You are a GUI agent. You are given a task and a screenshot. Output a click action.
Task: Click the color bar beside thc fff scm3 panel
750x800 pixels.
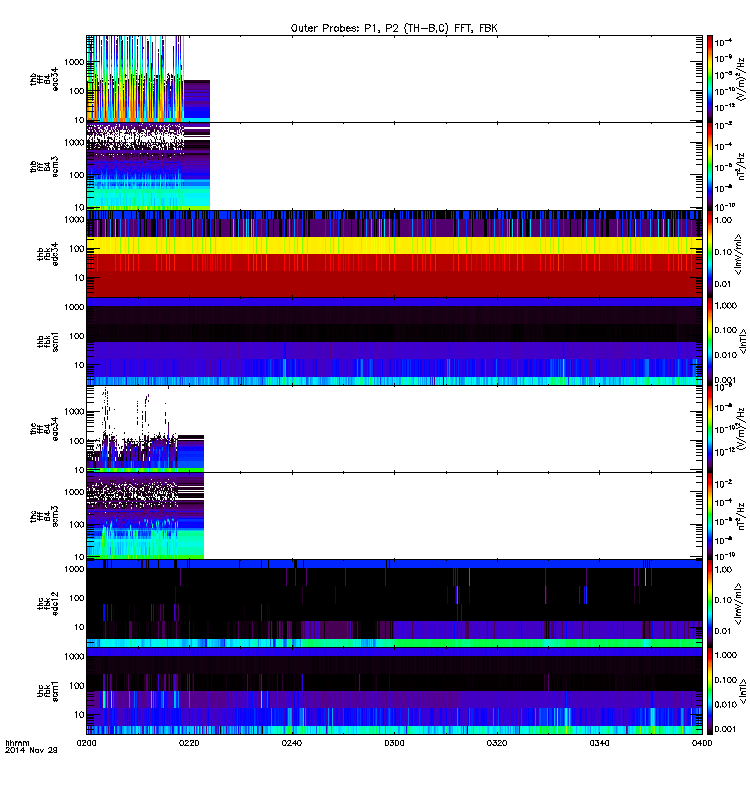coord(710,516)
